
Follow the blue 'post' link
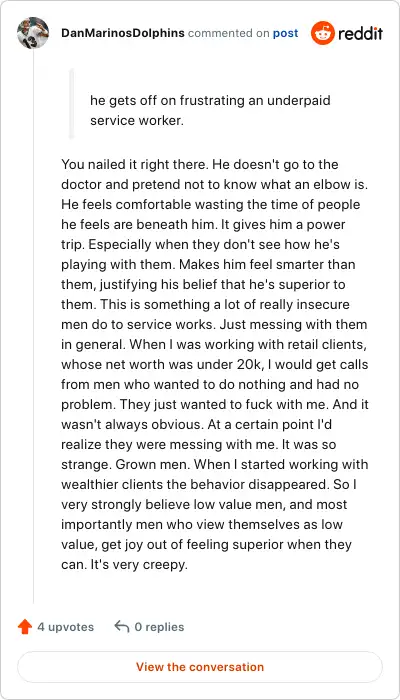pyautogui.click(x=286, y=33)
